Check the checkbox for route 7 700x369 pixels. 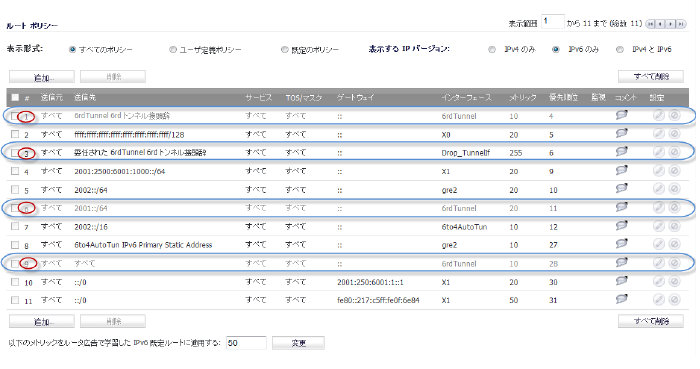15,226
